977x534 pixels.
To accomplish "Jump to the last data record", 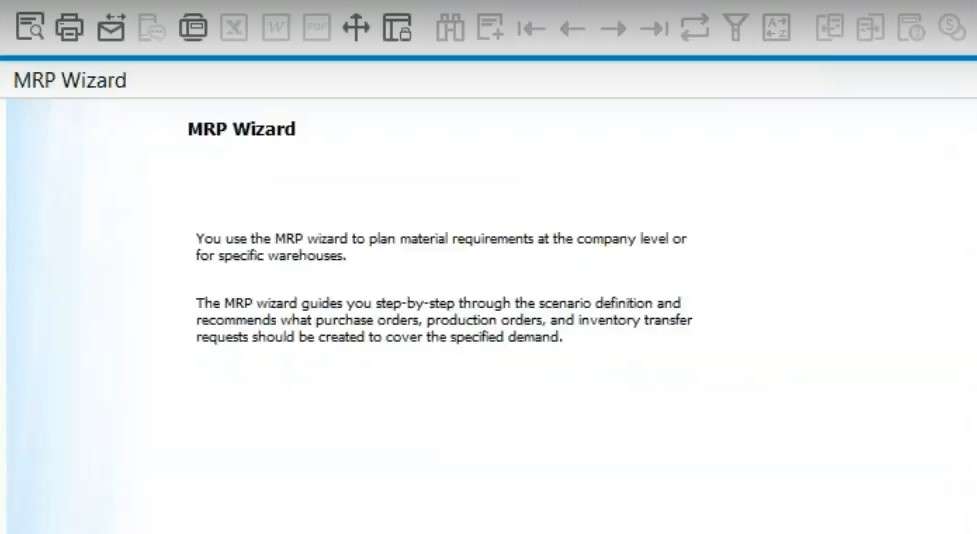I will [654, 28].
